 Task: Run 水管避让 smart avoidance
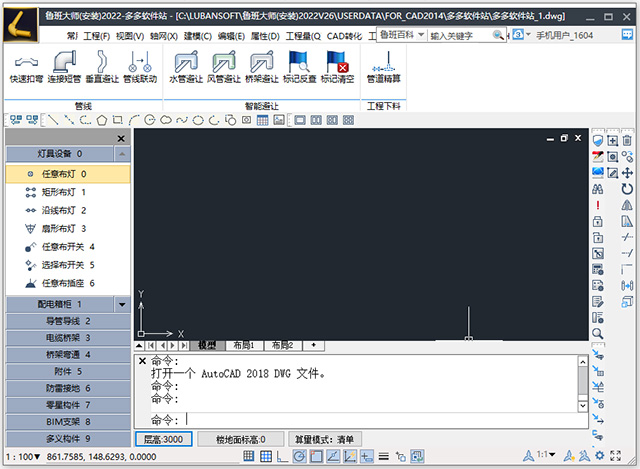coord(186,67)
